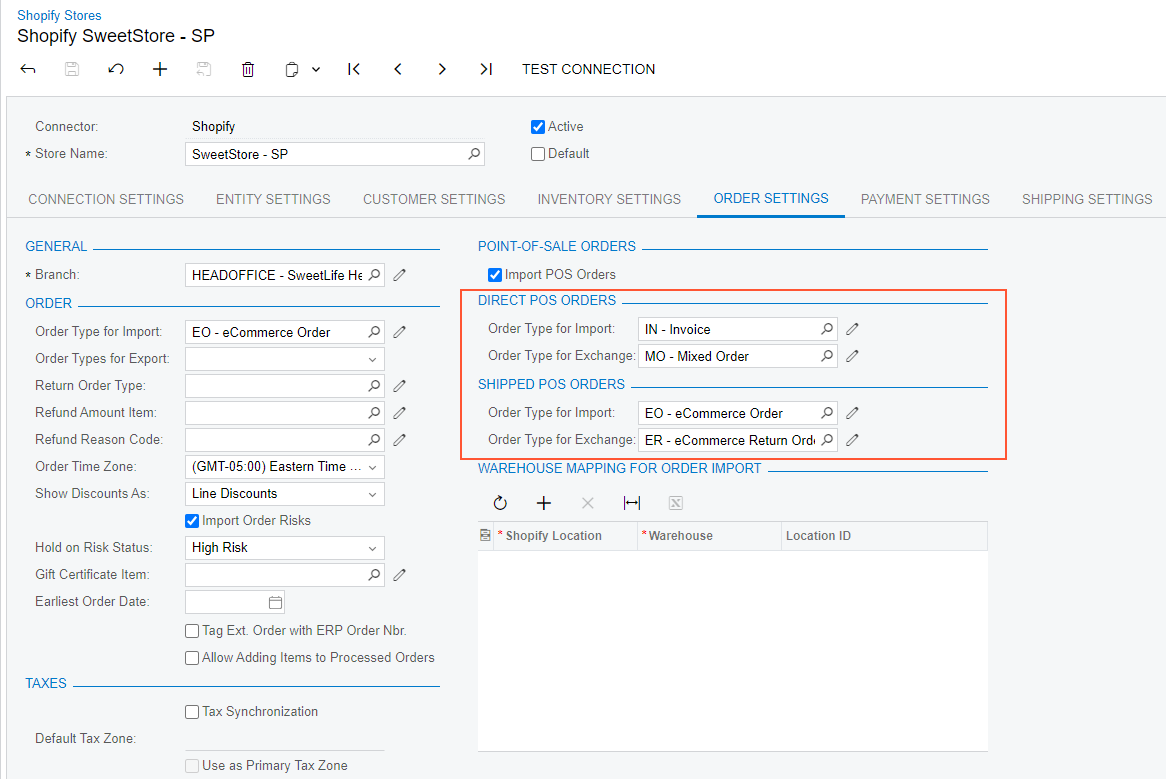The image size is (1166, 779).
Task: Enable Allow Adding Items to Processed Orders
Action: [192, 658]
